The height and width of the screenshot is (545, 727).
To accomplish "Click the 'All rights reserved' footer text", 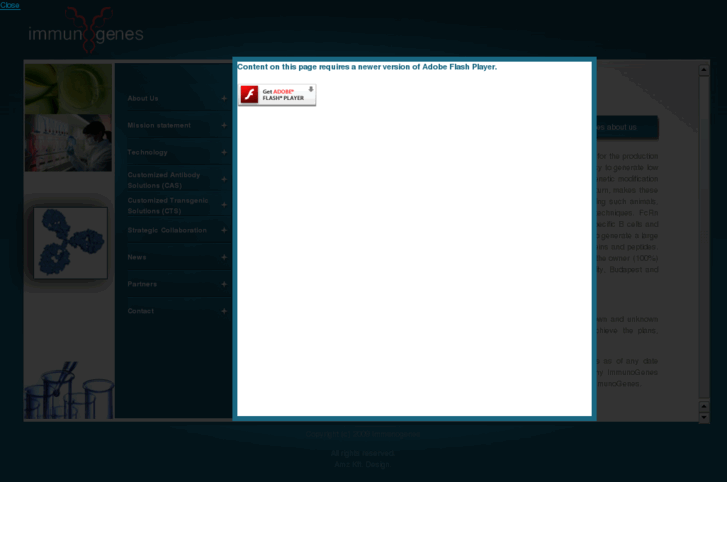I will tap(363, 453).
